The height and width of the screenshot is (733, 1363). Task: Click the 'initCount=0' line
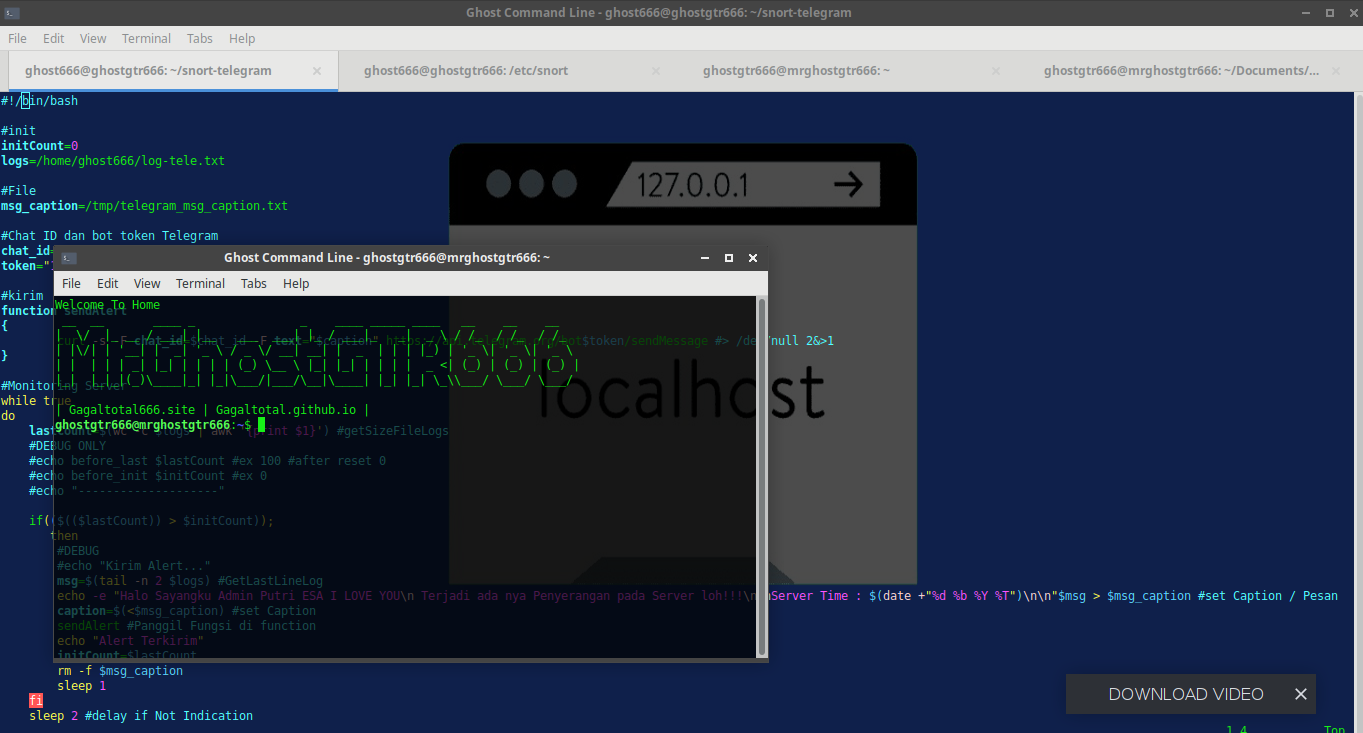(x=39, y=146)
